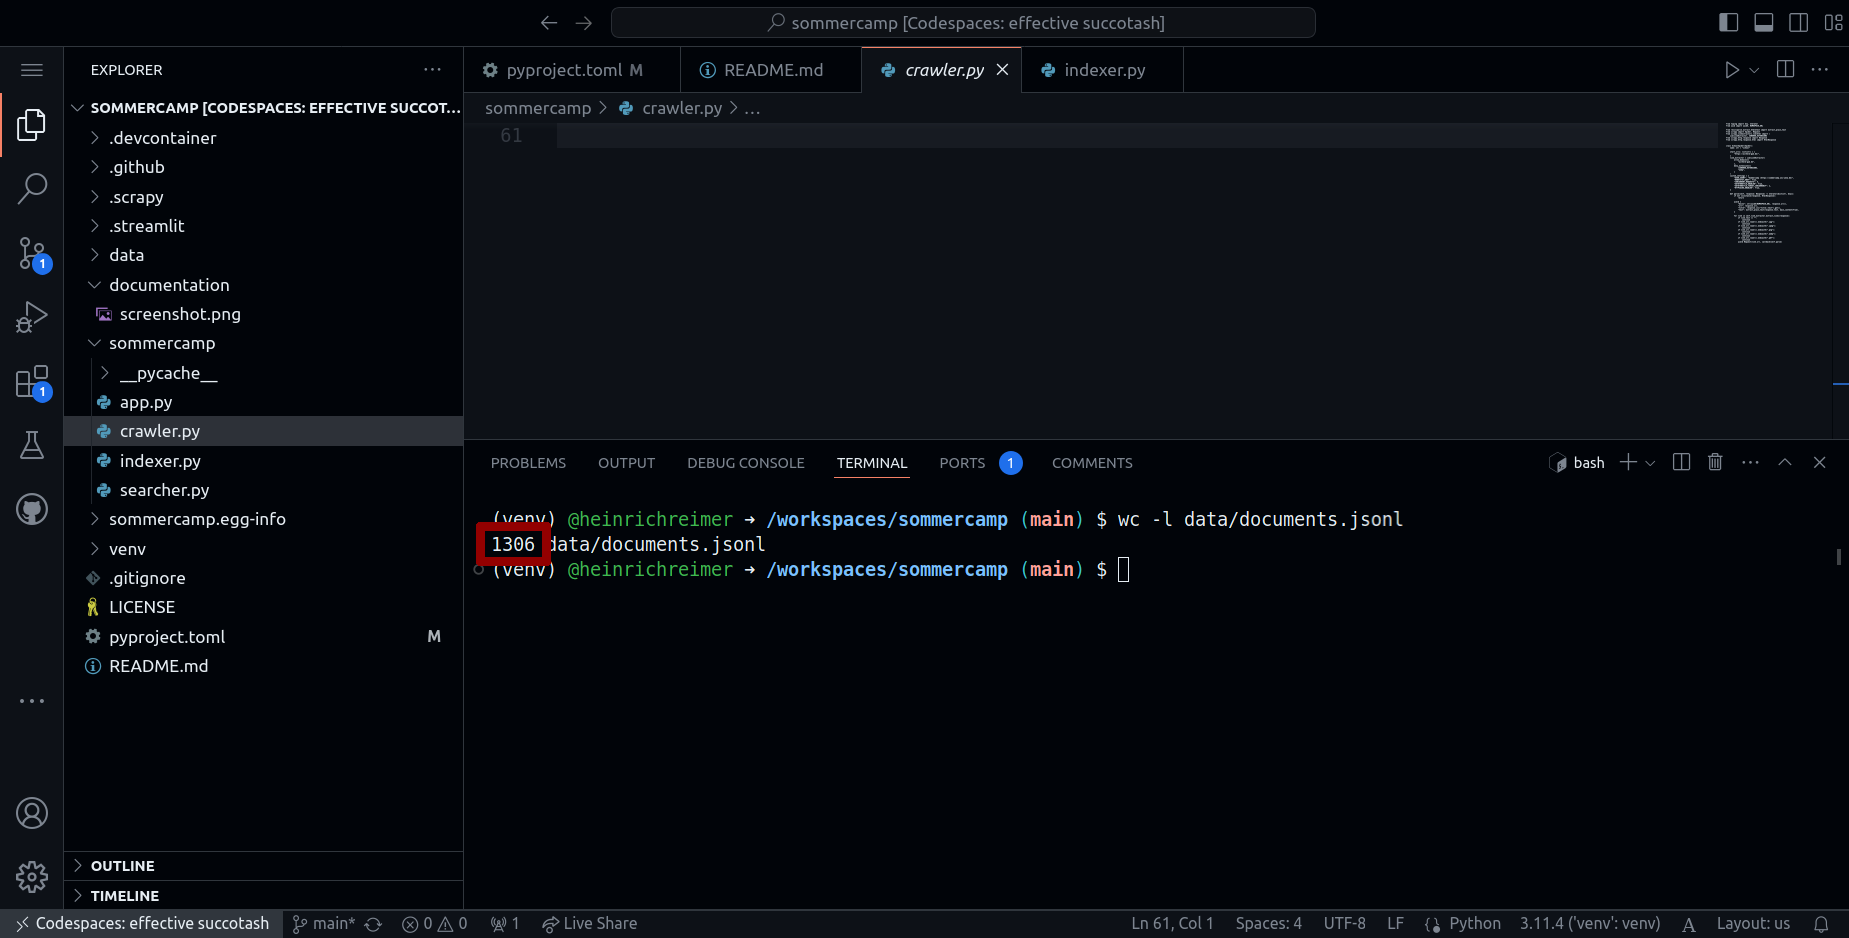This screenshot has height=938, width=1849.
Task: Open the notifications bell in status bar
Action: pos(1822,924)
